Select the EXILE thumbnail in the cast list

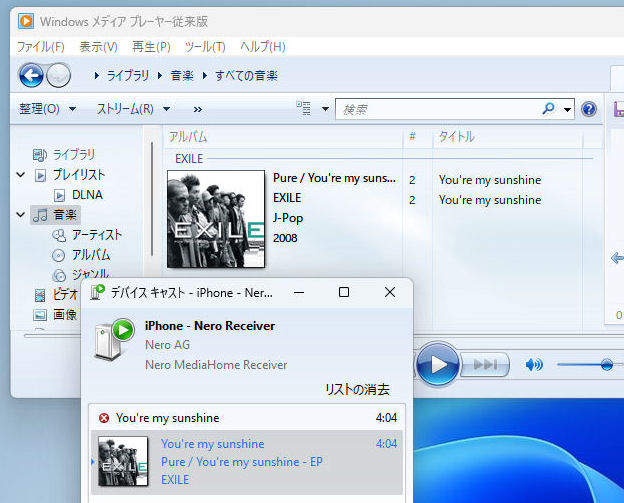[x=123, y=461]
